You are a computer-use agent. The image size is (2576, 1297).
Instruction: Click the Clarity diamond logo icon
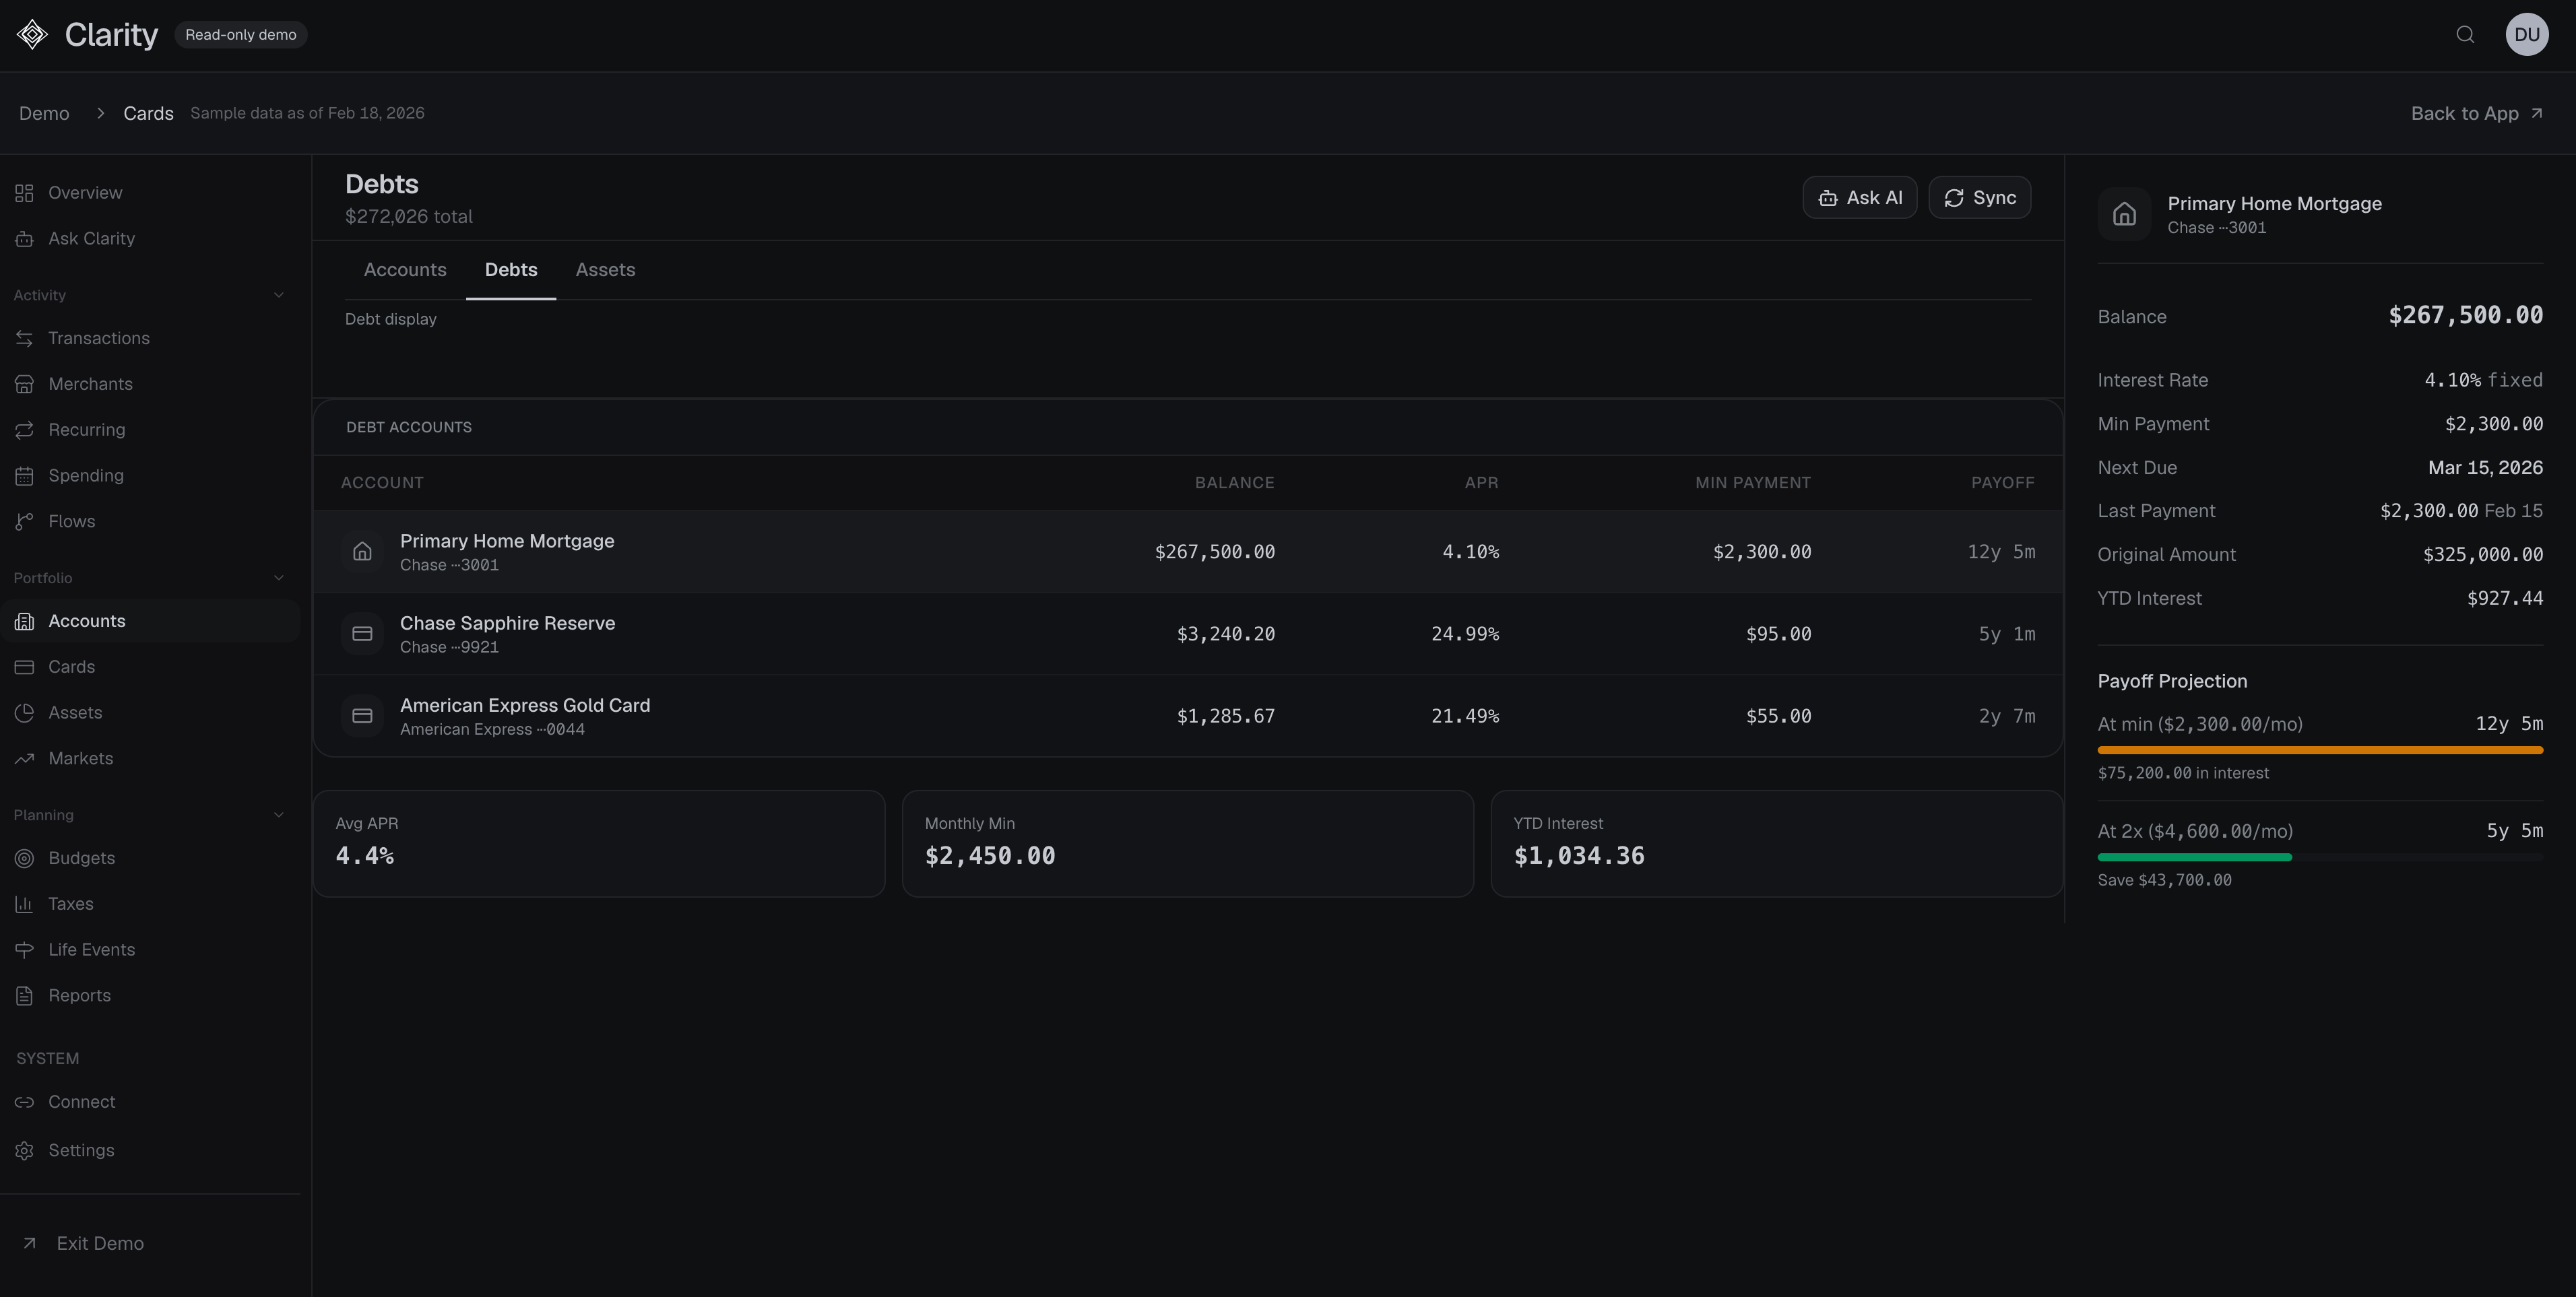[x=31, y=33]
